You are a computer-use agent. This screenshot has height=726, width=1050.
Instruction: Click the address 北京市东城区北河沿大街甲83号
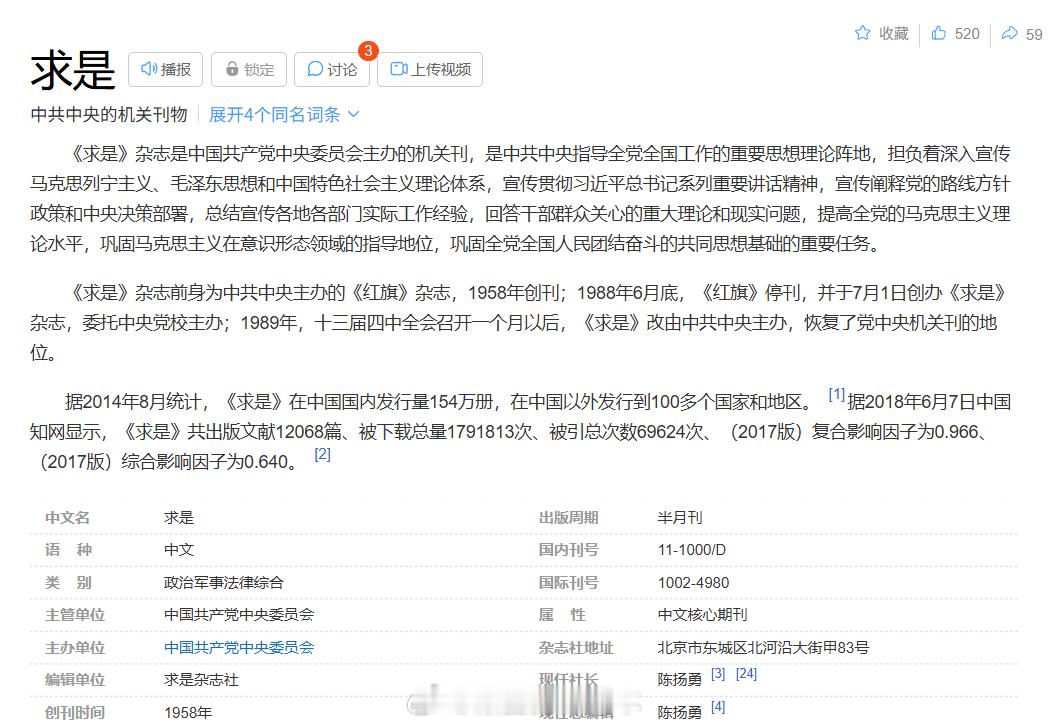[x=763, y=648]
